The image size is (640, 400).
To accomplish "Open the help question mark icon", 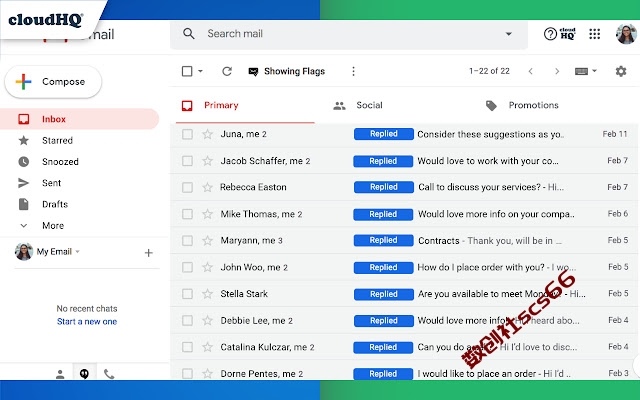I will point(550,34).
